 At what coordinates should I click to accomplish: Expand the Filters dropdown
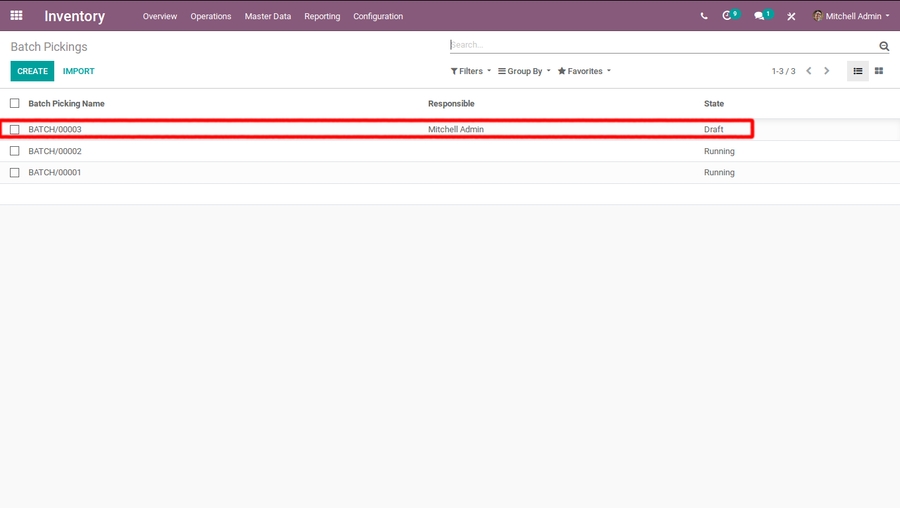click(x=471, y=71)
